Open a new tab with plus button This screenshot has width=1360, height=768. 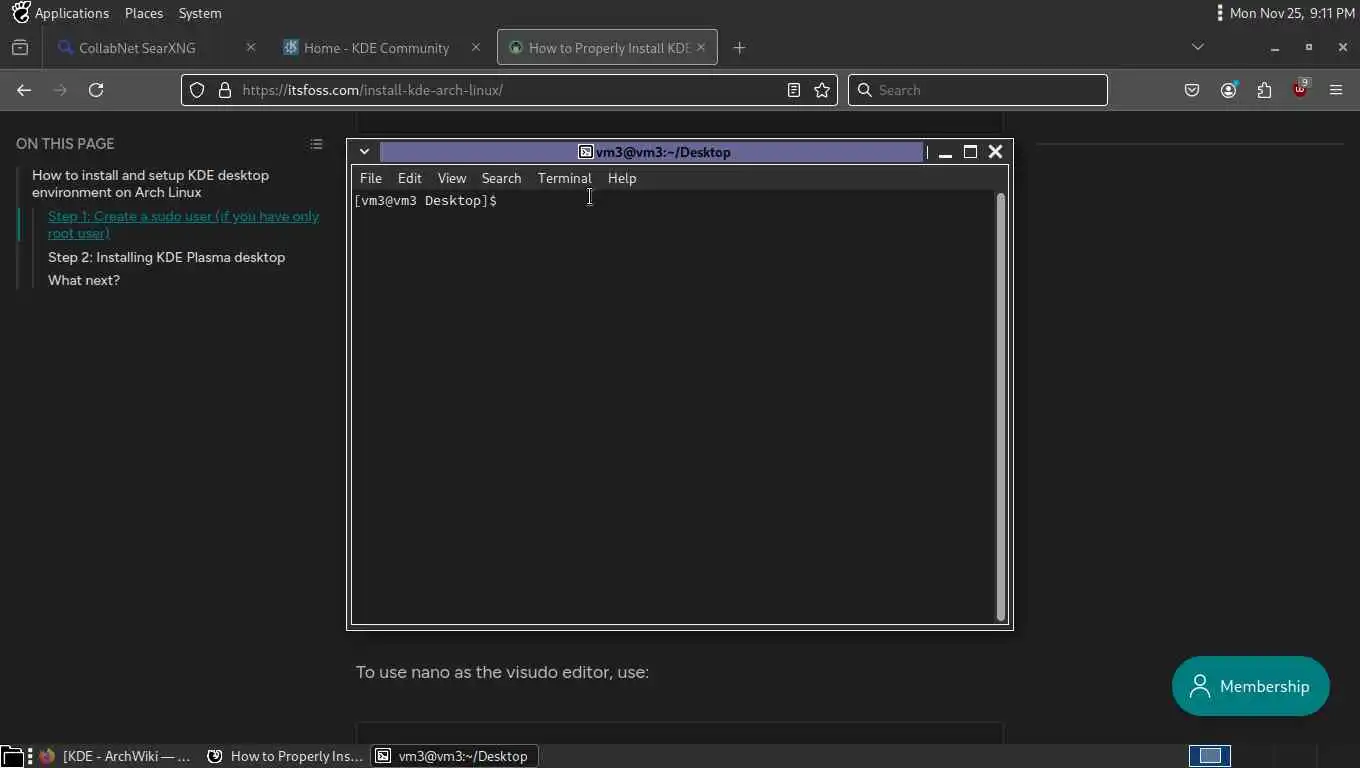coord(739,48)
